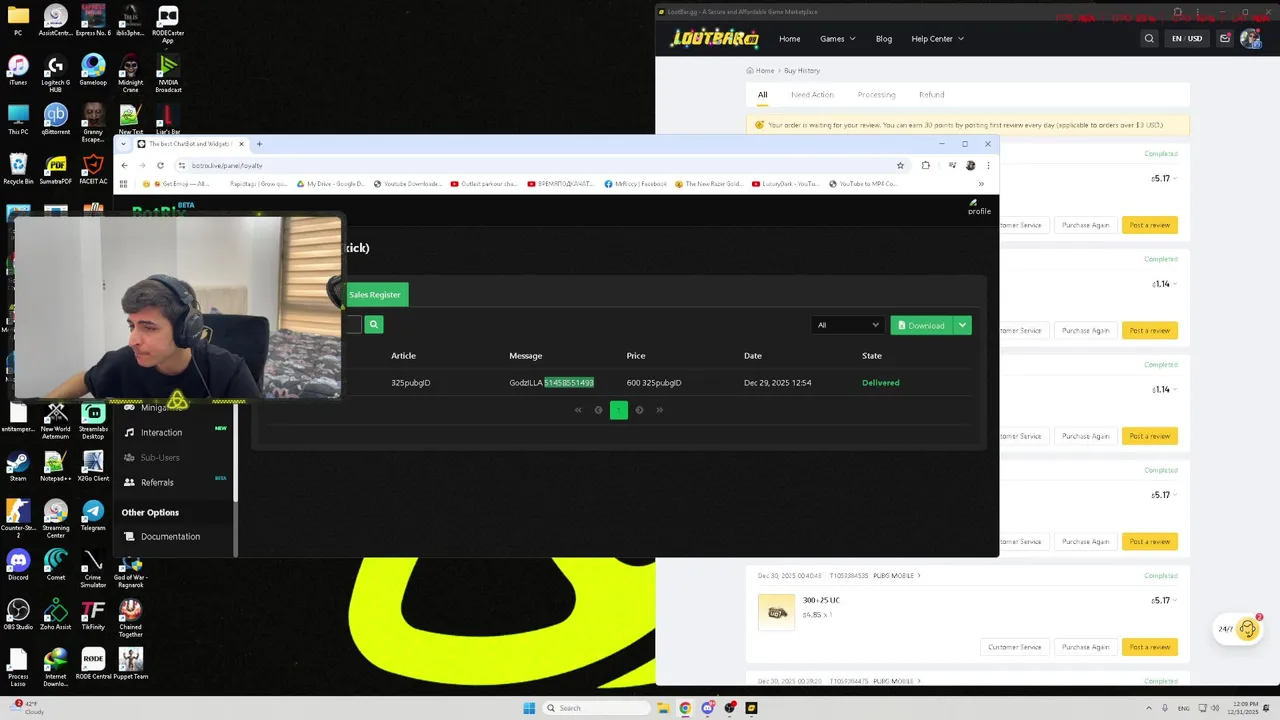Open the FACEIT AC desktop icon
The image size is (1280, 720).
click(x=93, y=168)
